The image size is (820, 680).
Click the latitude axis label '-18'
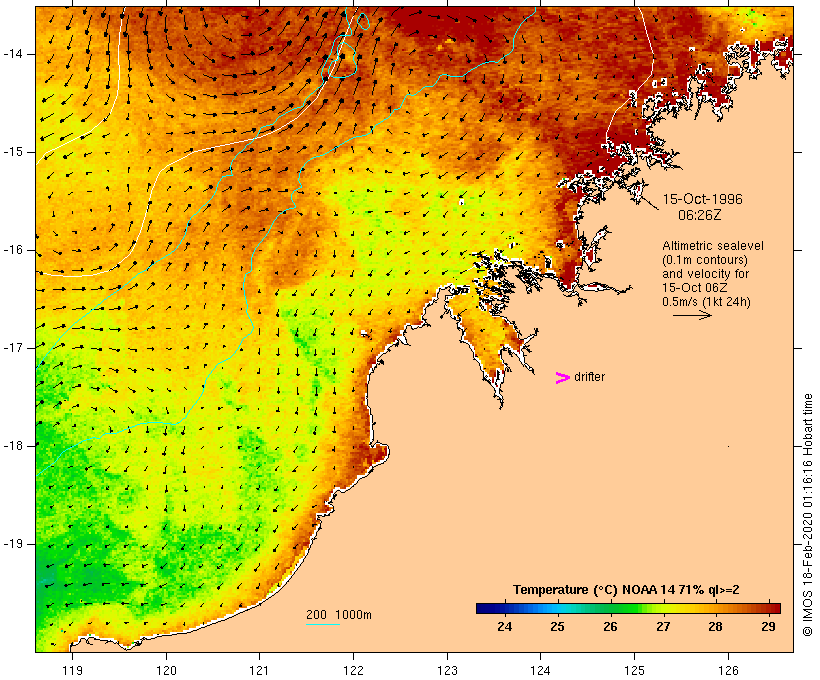pyautogui.click(x=13, y=446)
